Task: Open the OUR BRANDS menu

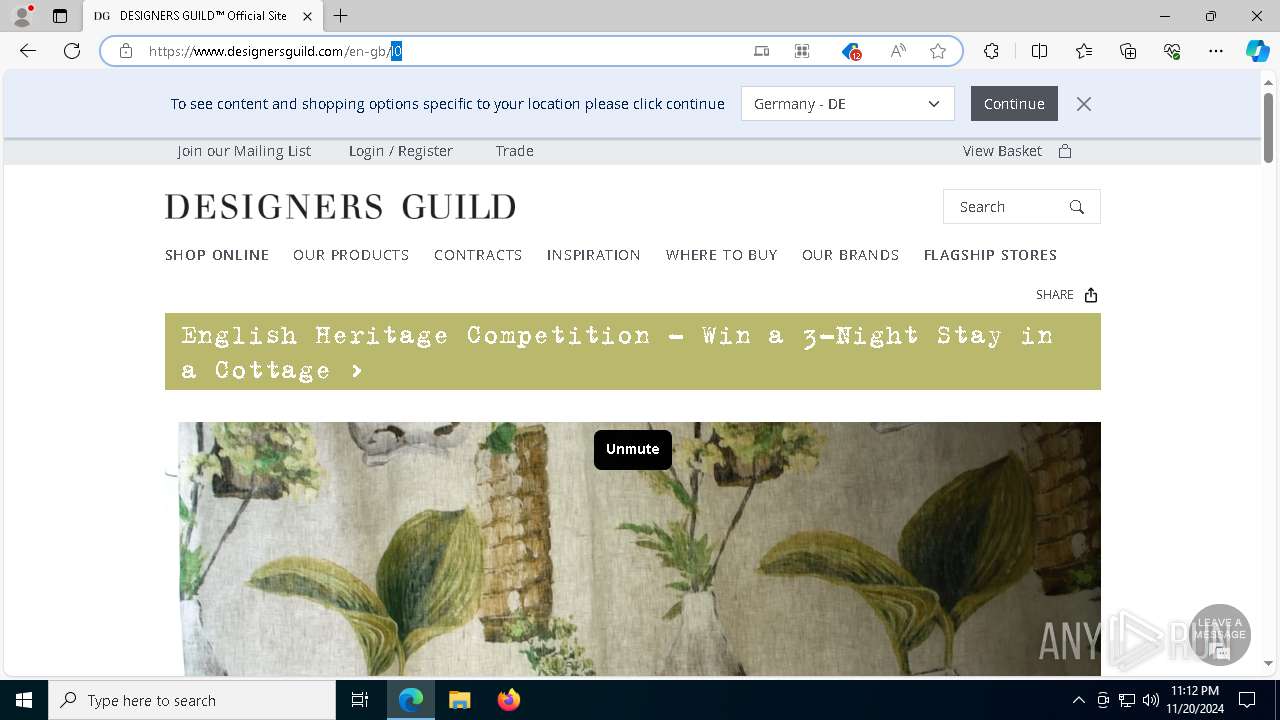Action: (850, 255)
